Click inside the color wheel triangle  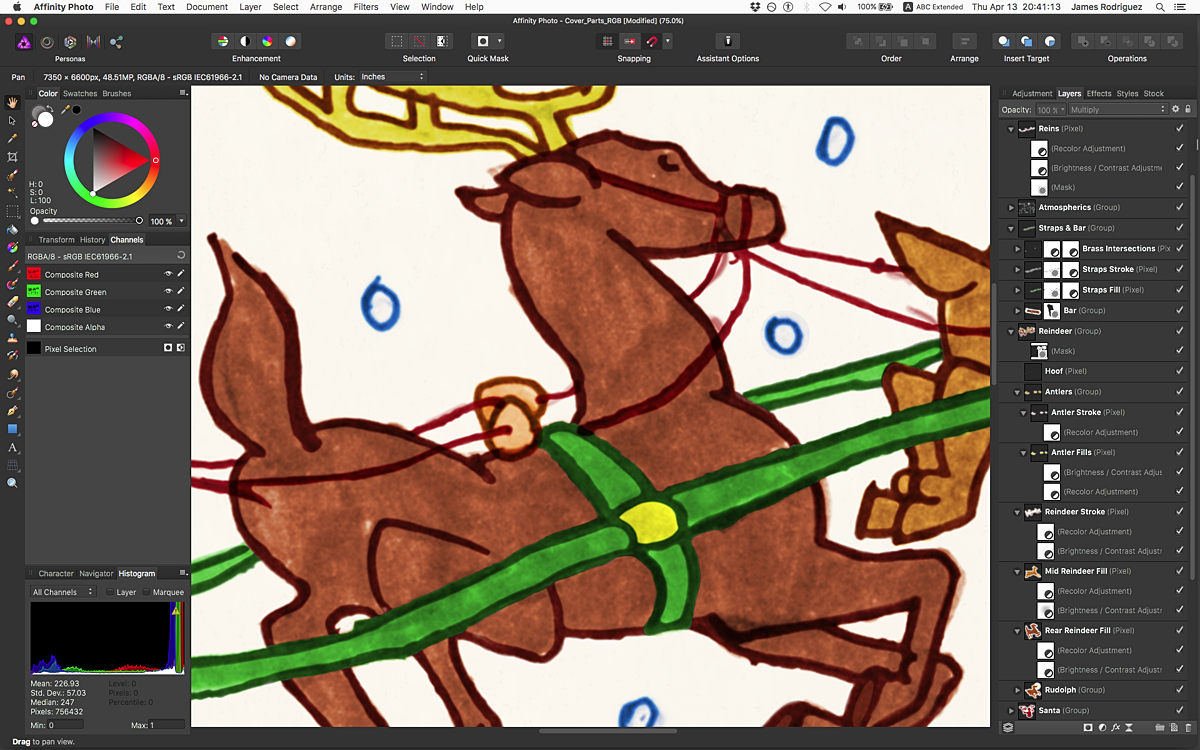[x=117, y=160]
